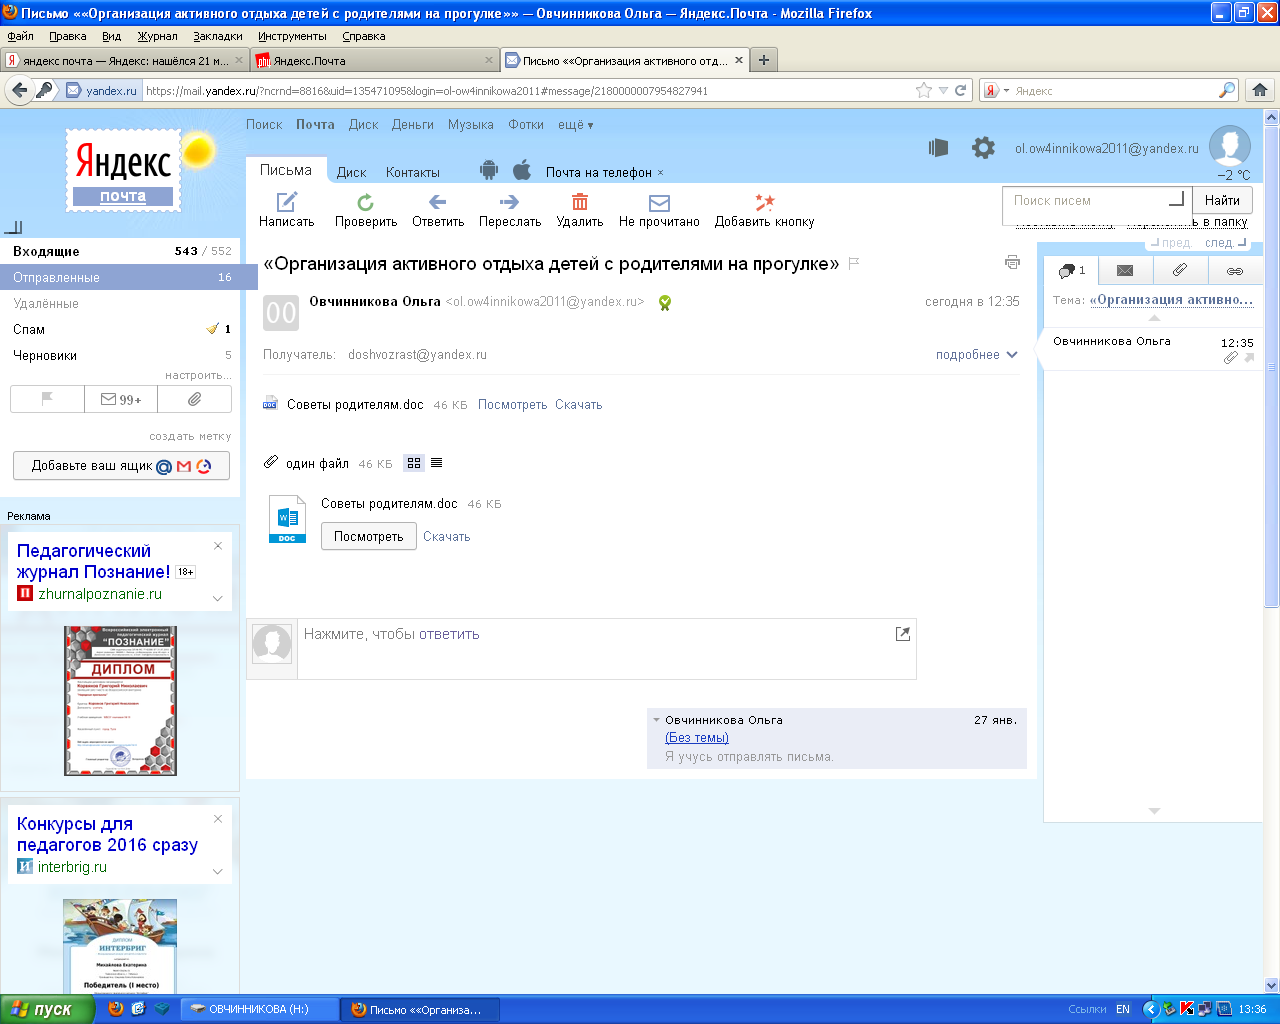Click the themes icon beside gear

[x=938, y=148]
